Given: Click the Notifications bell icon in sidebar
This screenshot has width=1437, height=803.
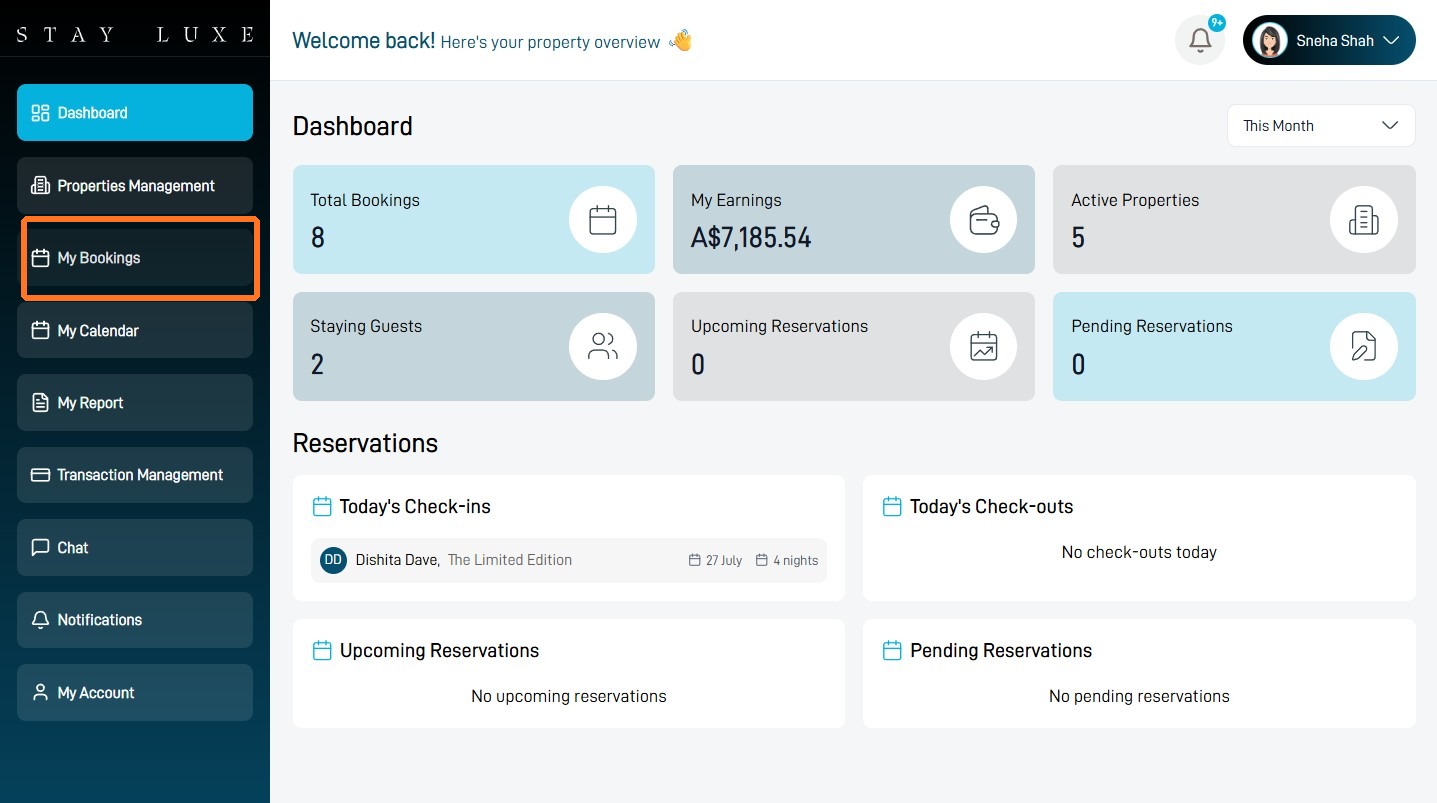Looking at the screenshot, I should [x=41, y=620].
